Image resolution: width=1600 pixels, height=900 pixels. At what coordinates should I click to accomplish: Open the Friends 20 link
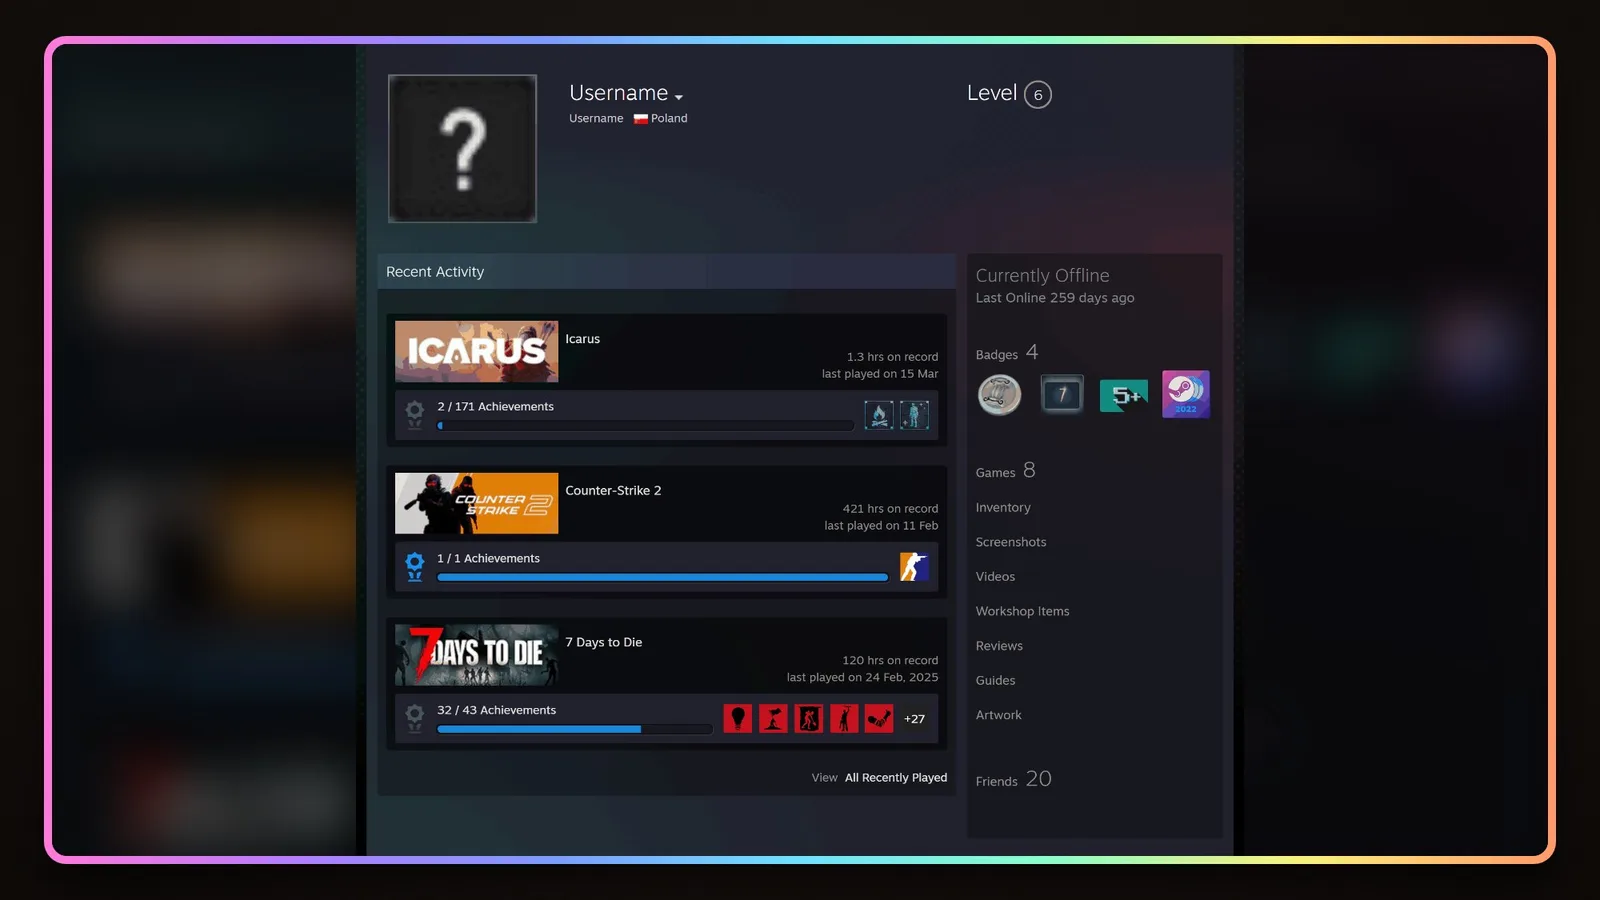(1014, 779)
